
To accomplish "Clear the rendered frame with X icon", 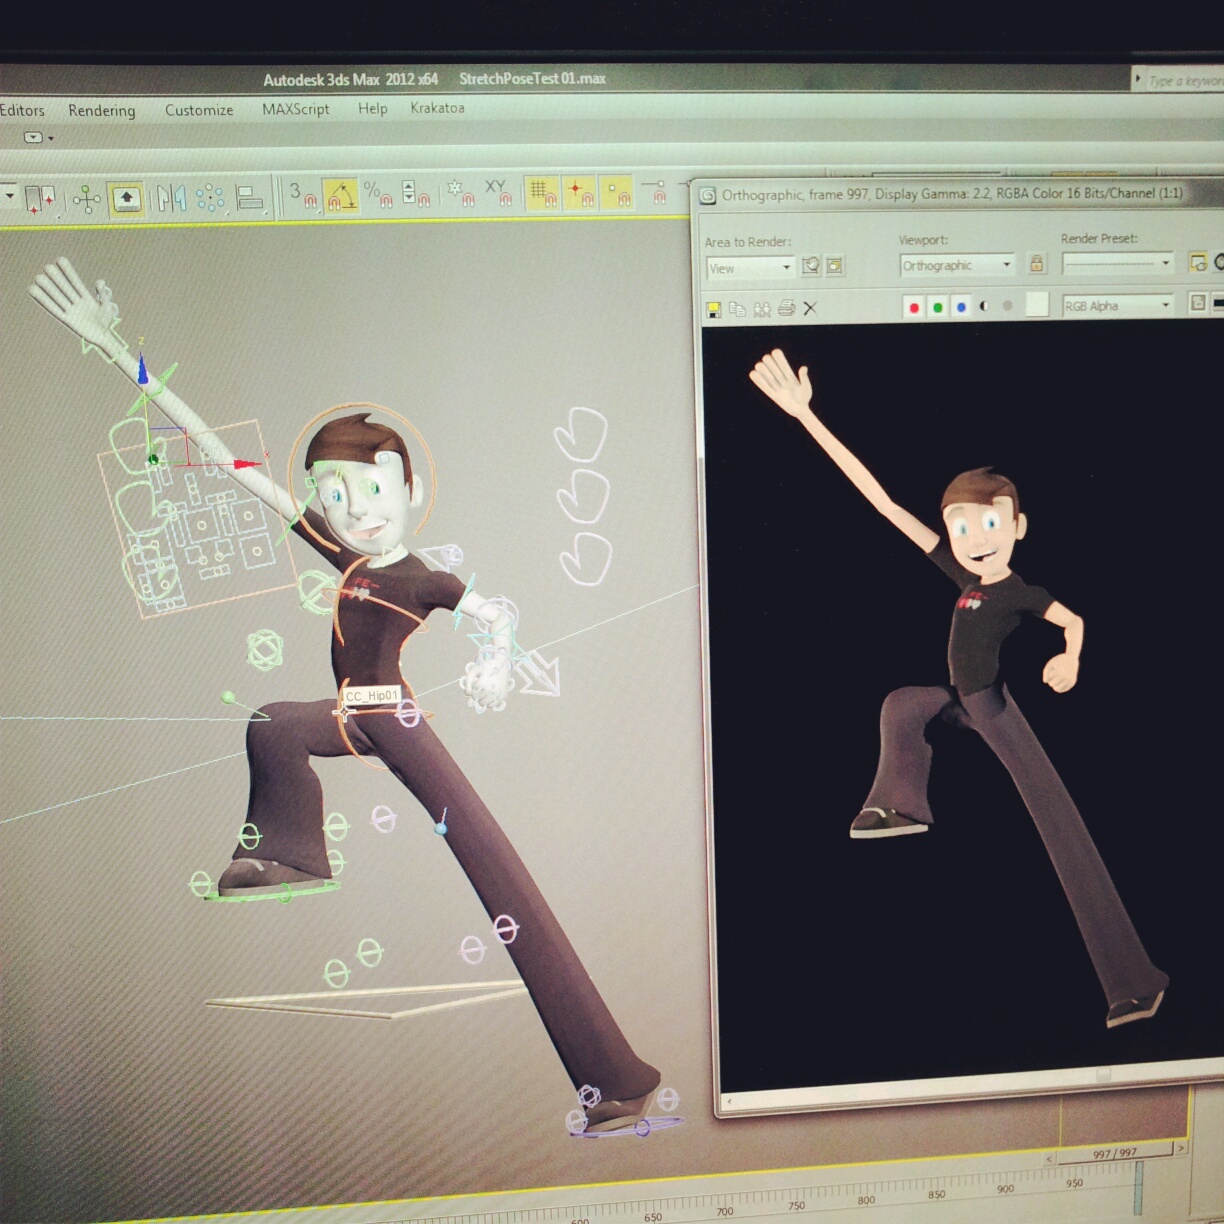I will [x=810, y=308].
